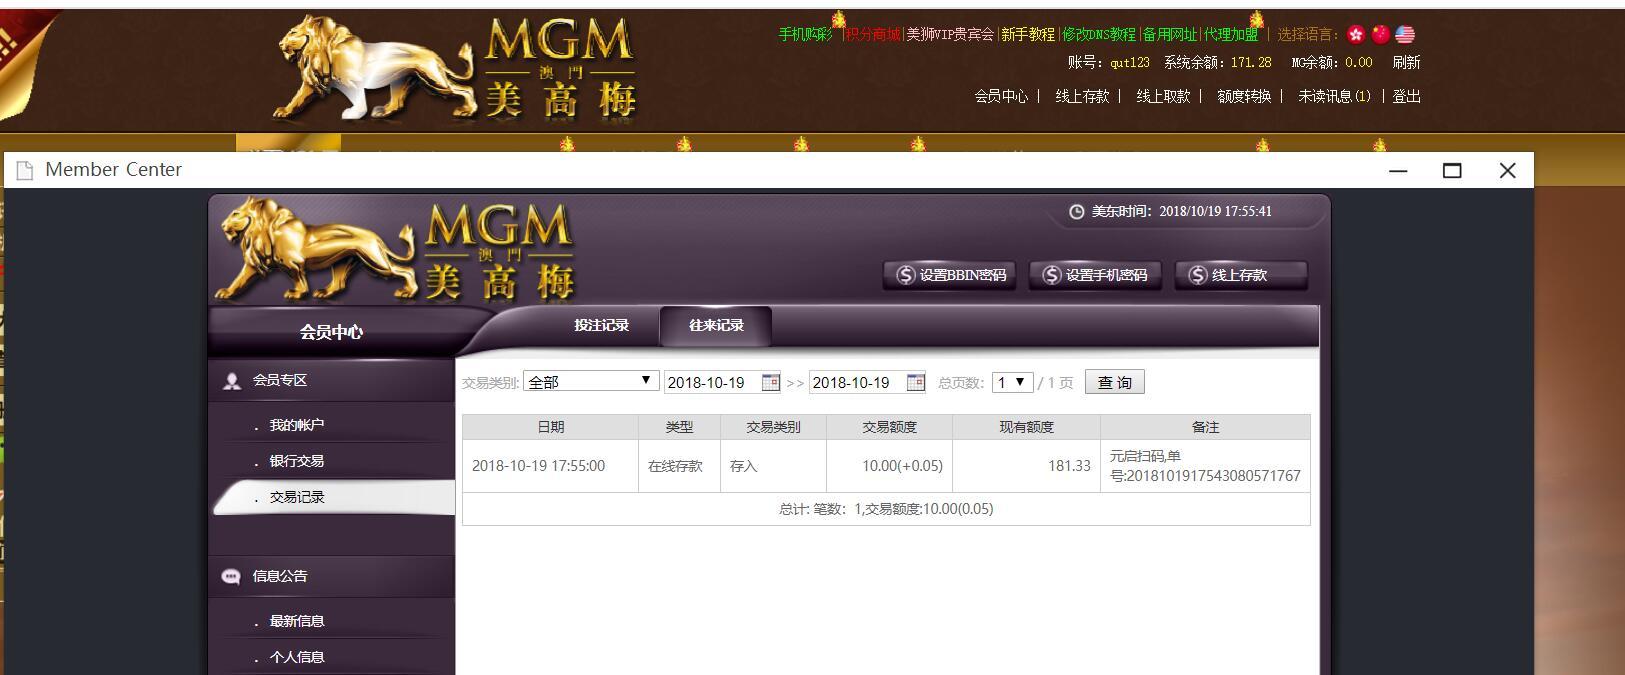This screenshot has width=1625, height=675.
Task: Click the 存入 transaction category cell
Action: click(x=773, y=466)
